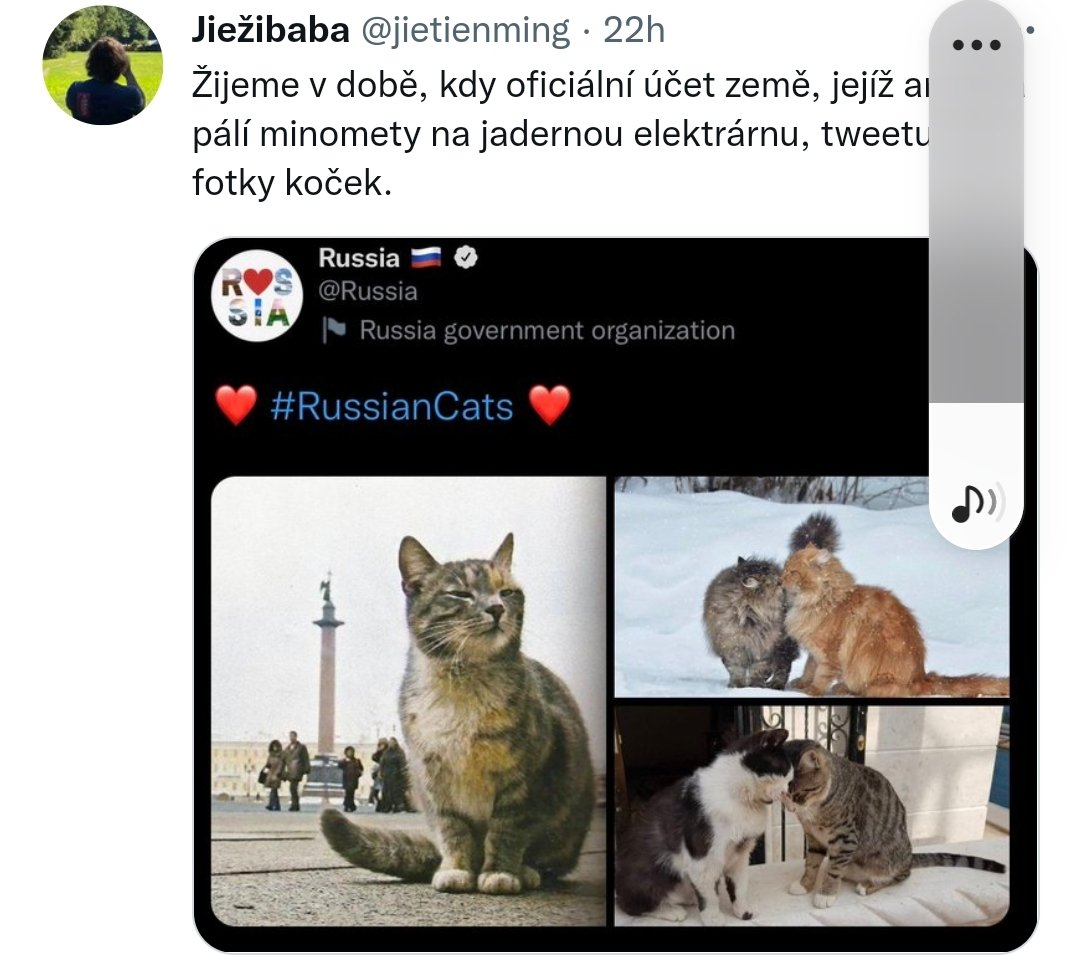Click the Czech tweet text body

coord(561,134)
